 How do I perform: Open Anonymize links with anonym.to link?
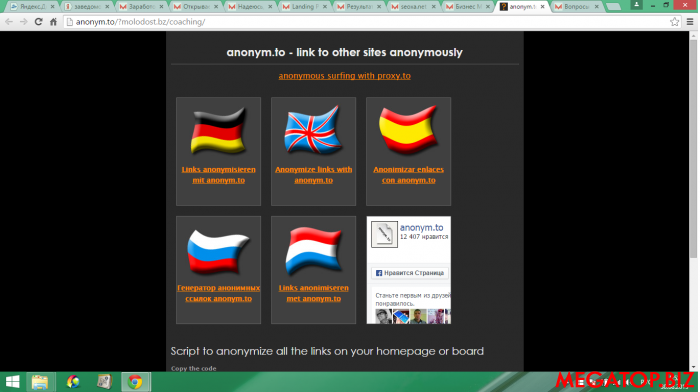coord(313,175)
